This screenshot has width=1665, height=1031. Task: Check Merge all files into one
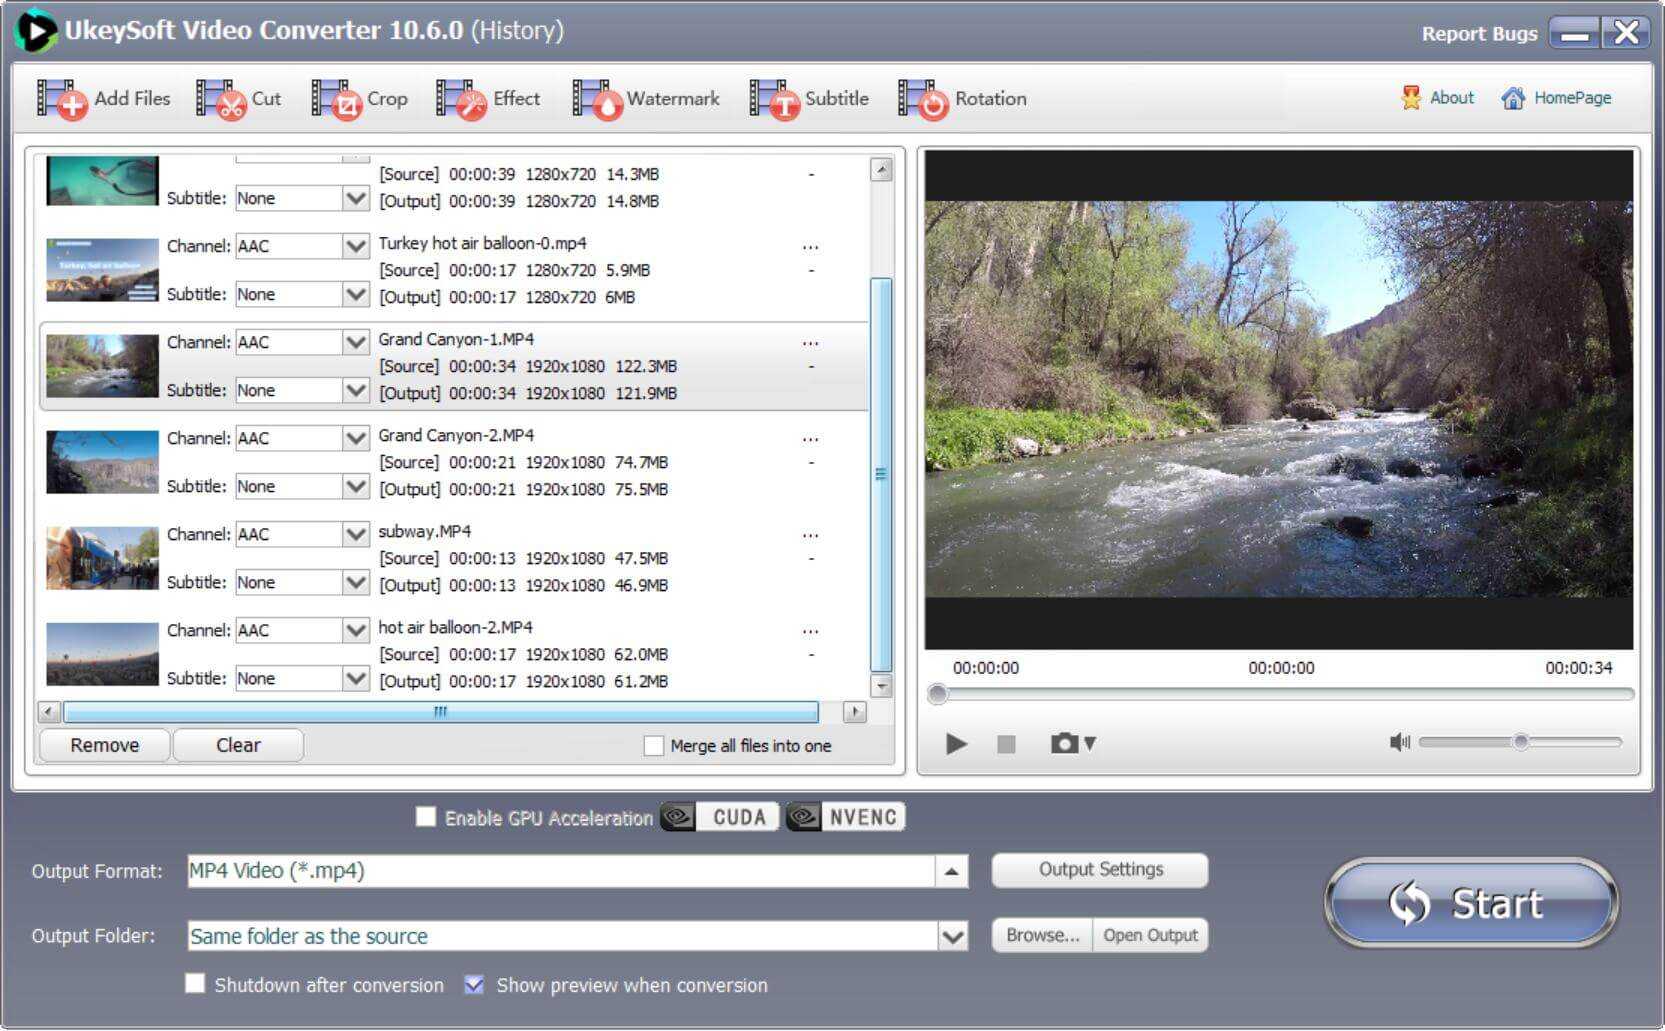pyautogui.click(x=654, y=746)
